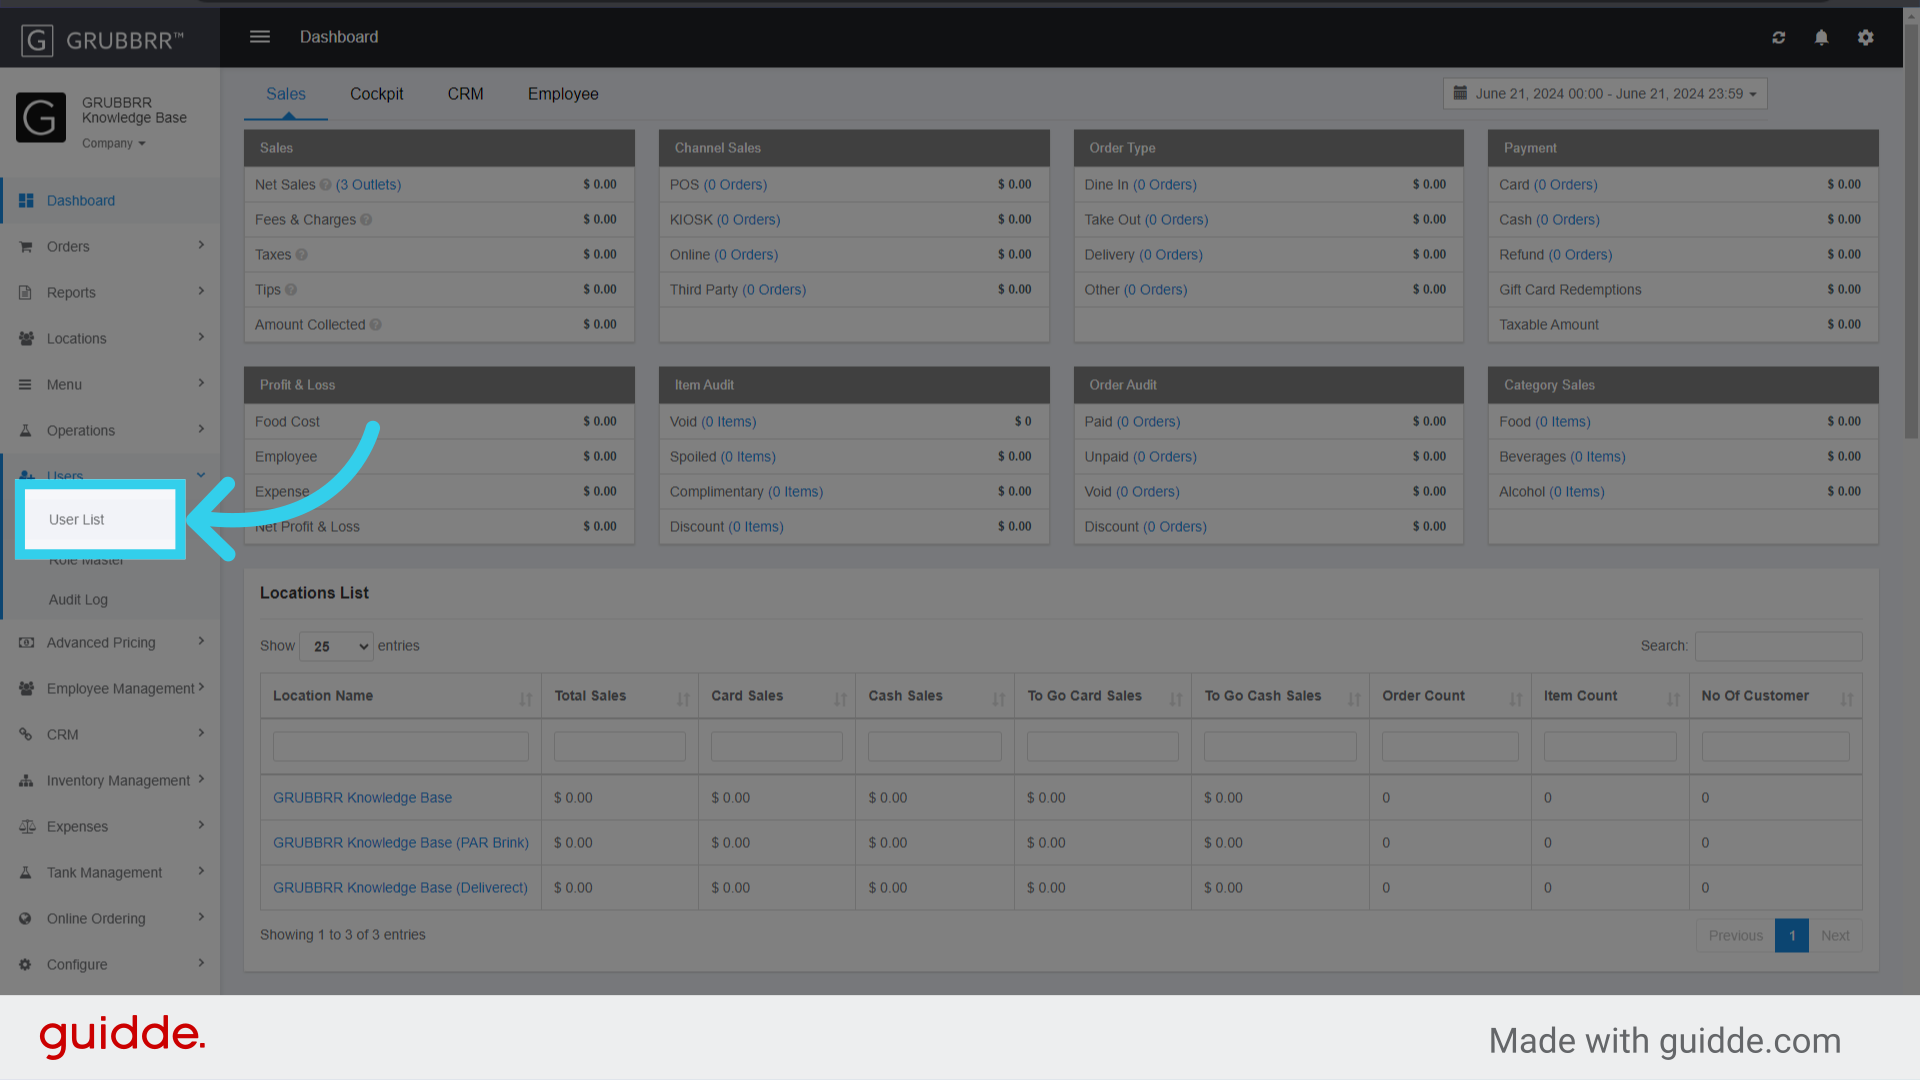The image size is (1920, 1080).
Task: Click the Expenses scale icon
Action: pos(26,827)
